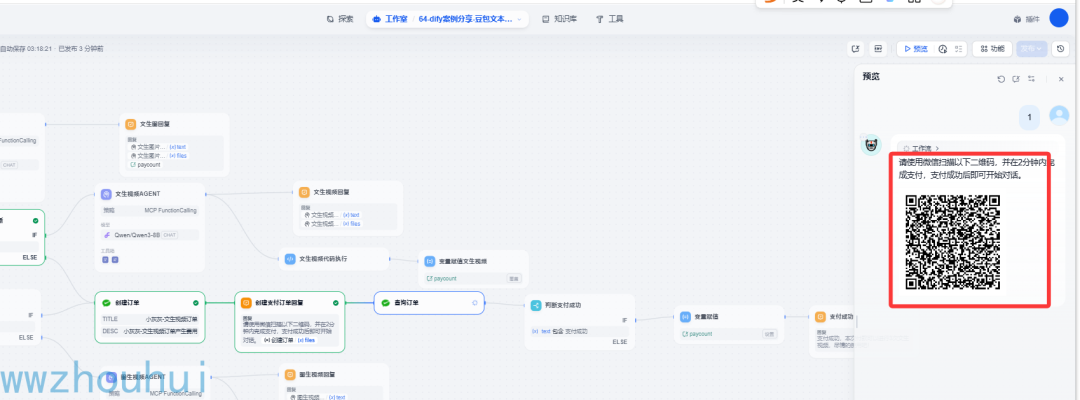Select the 创建支付订单回复 node icon
Screen dimensions: 1080x400
pos(247,302)
